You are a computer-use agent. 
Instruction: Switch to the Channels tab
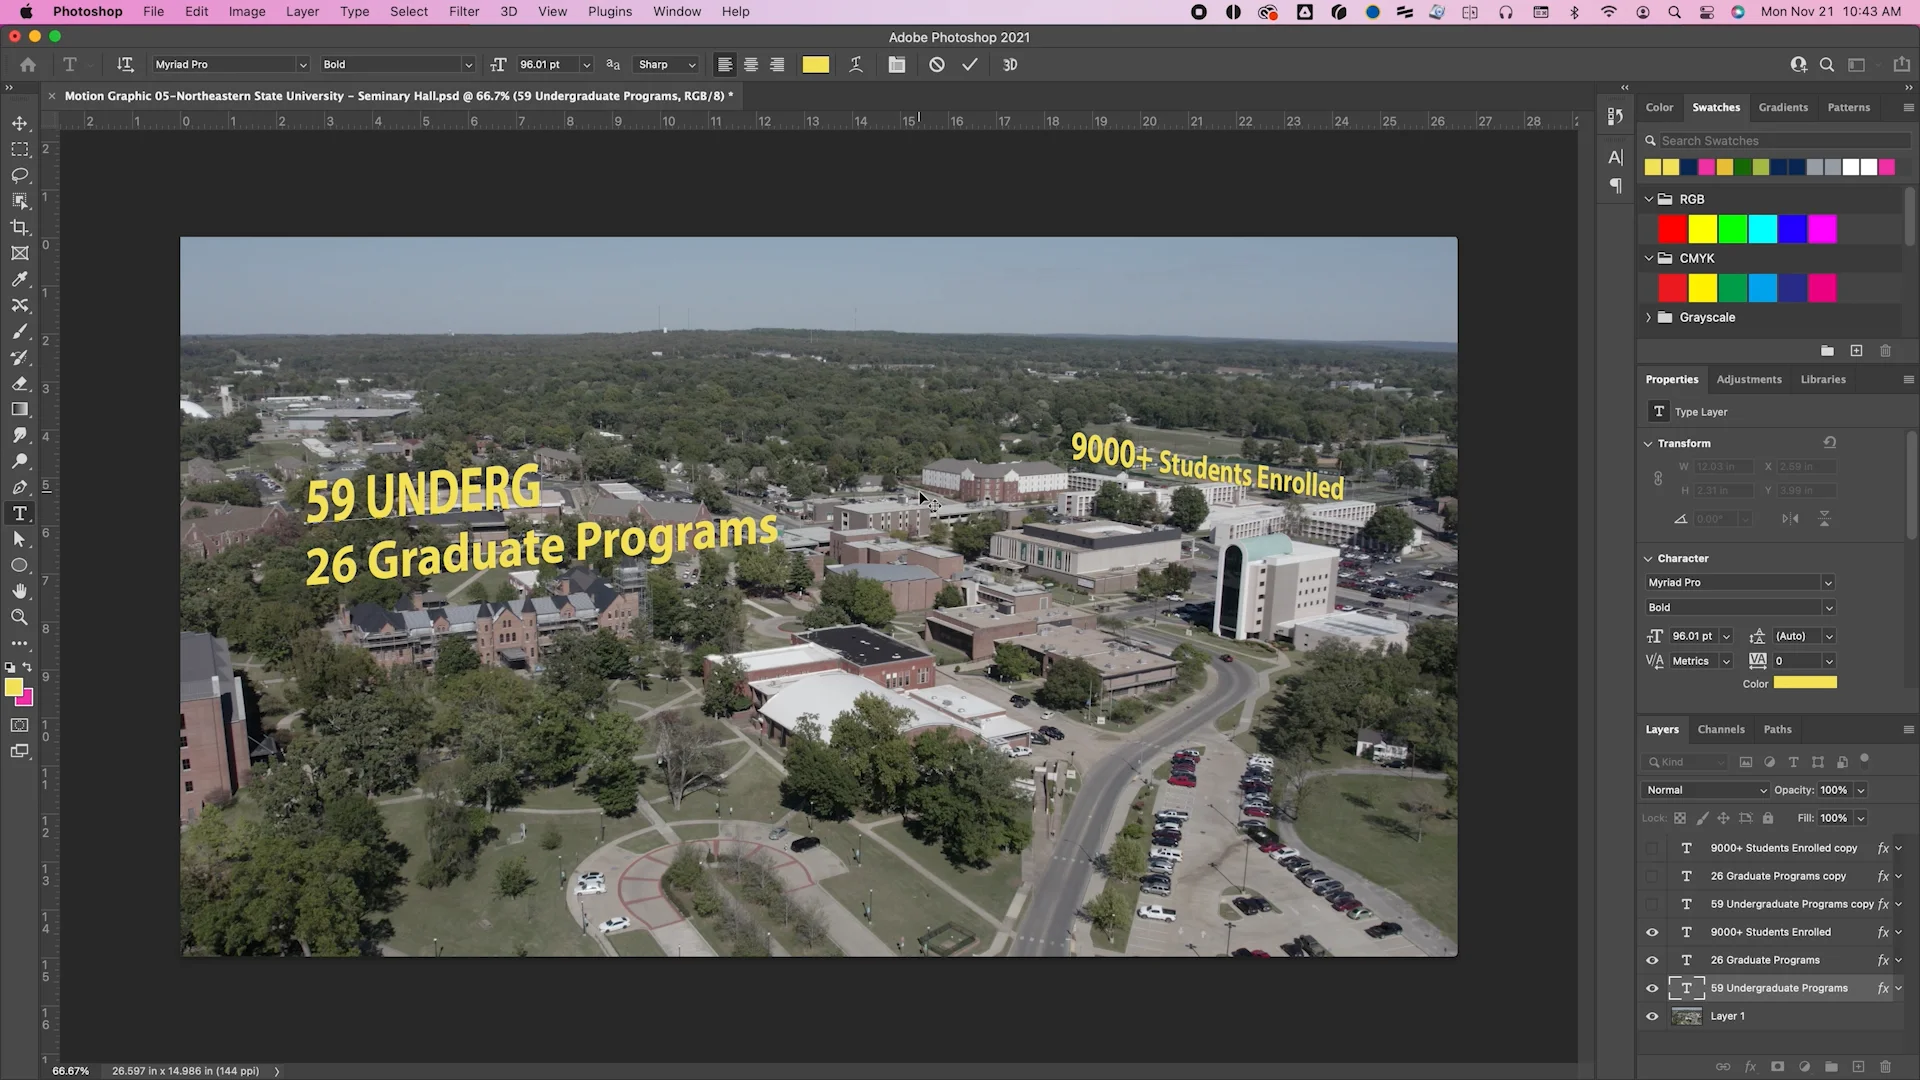click(x=1721, y=729)
